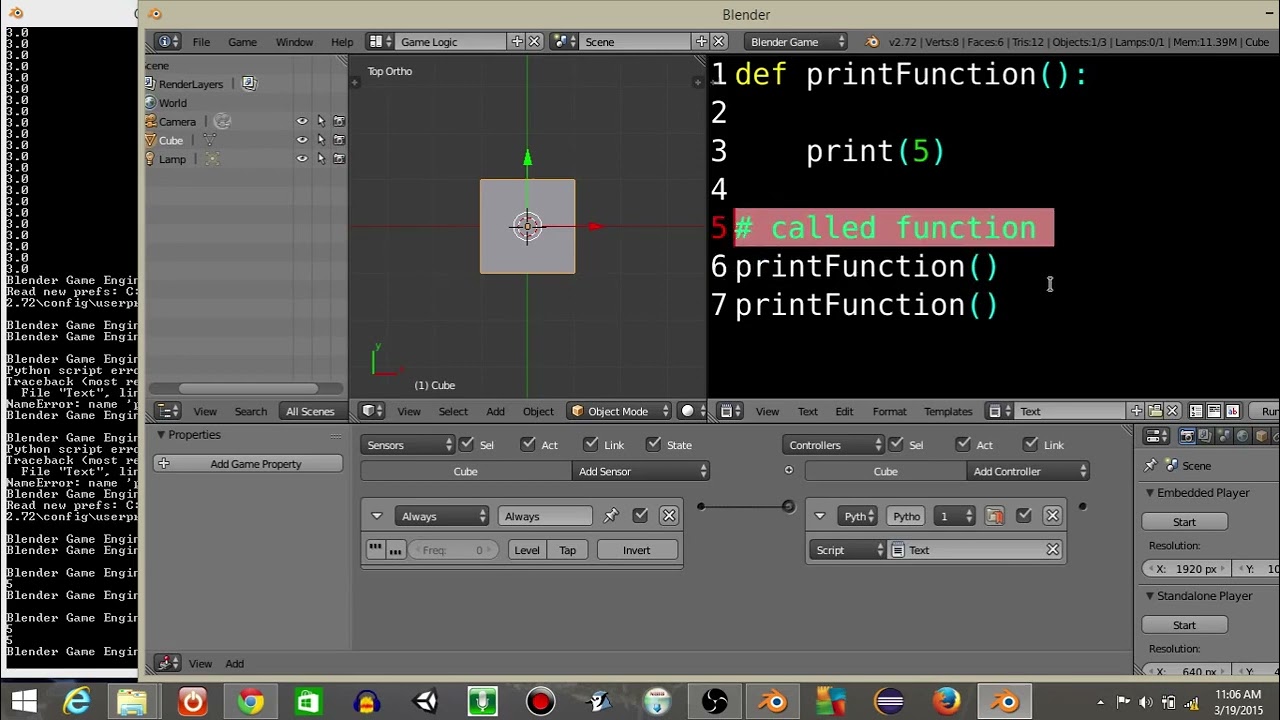Open the Format menu in text editor

click(x=889, y=411)
